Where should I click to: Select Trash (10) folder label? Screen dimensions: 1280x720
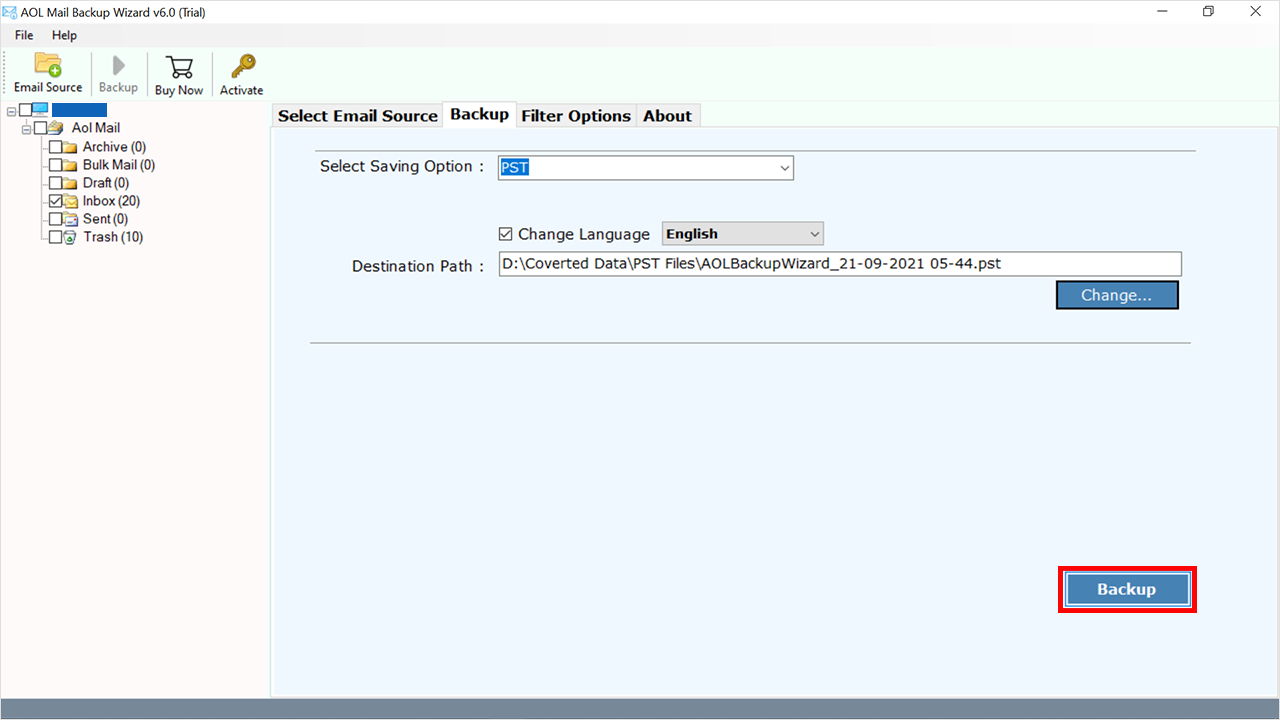113,237
